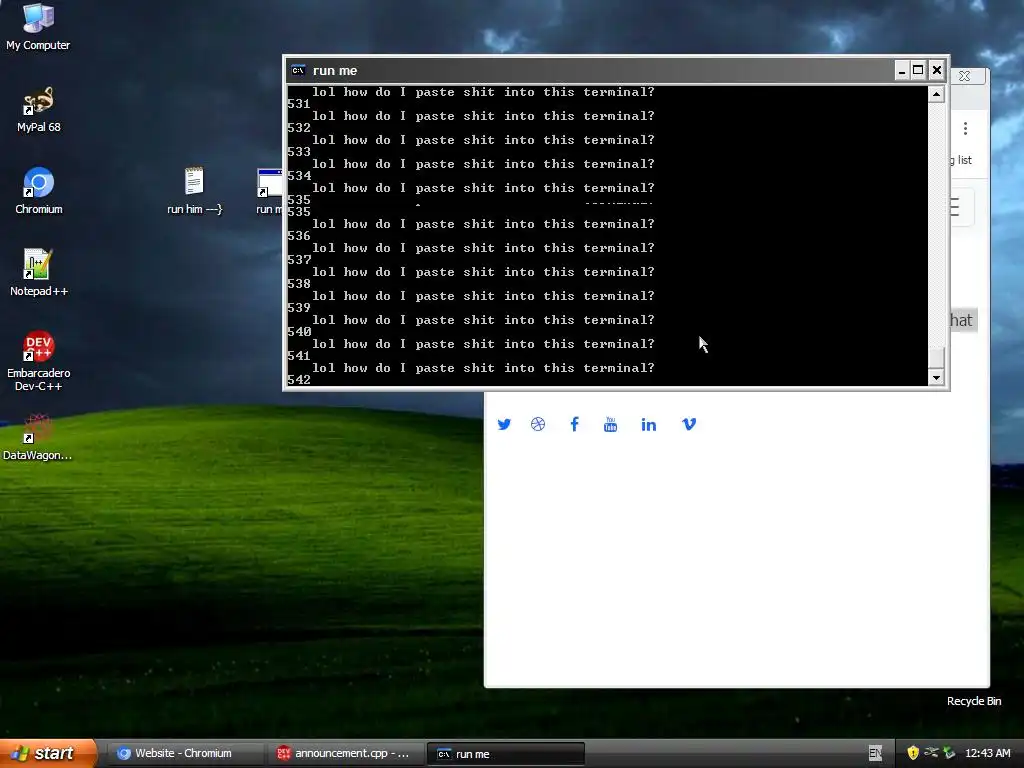The width and height of the screenshot is (1024, 768).
Task: Click the YouTube icon in Chromium page
Action: click(610, 424)
